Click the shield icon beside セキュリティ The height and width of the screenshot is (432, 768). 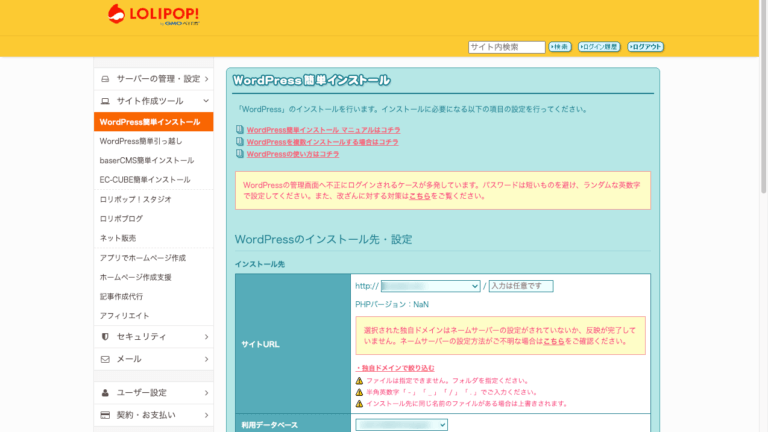point(105,336)
